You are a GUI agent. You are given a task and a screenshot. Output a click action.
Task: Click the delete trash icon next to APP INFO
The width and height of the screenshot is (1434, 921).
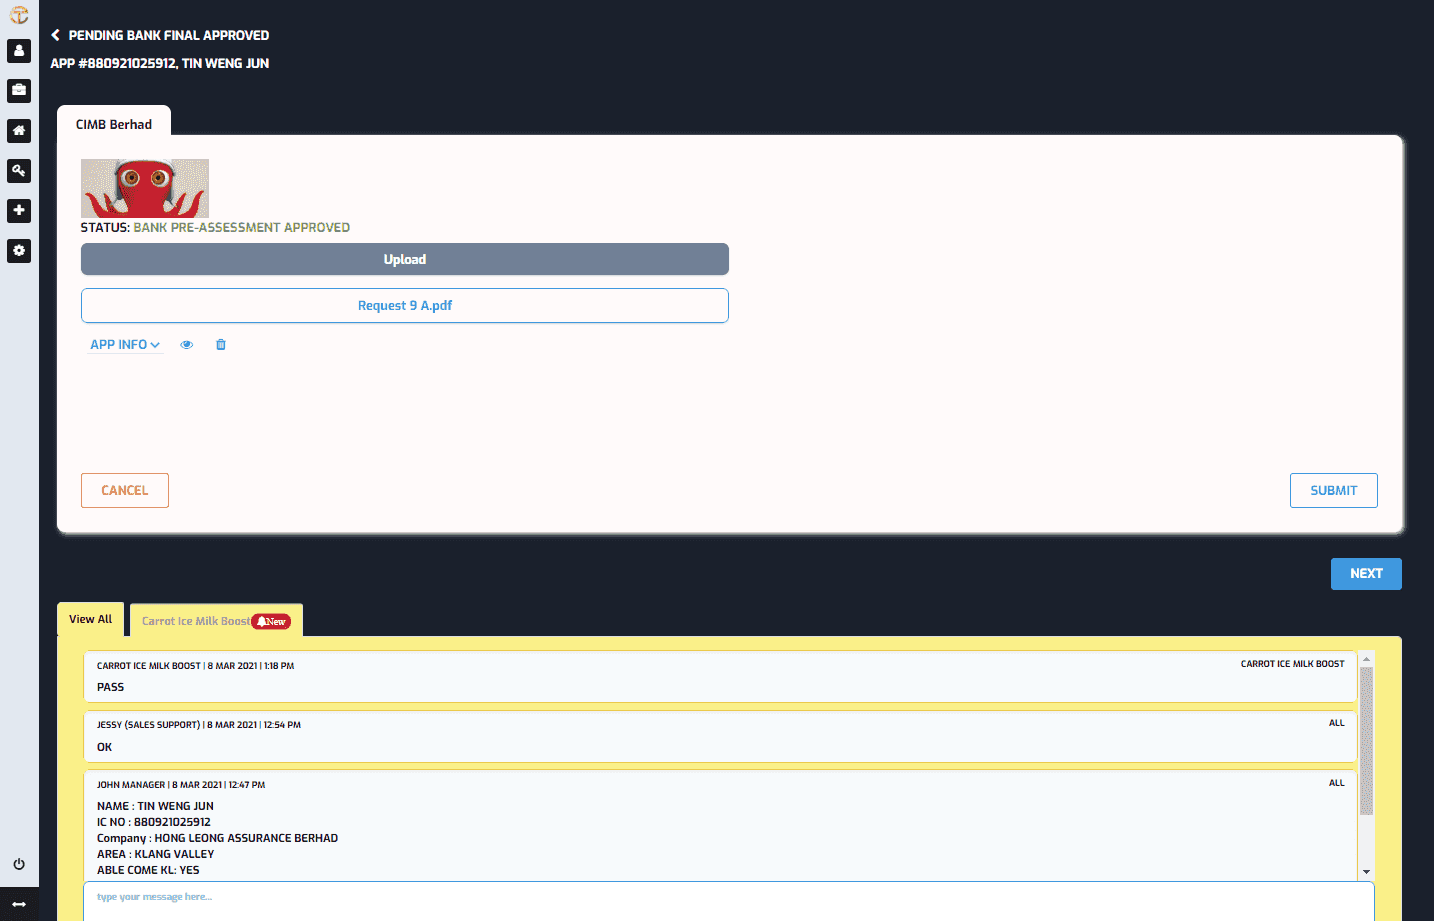[220, 344]
